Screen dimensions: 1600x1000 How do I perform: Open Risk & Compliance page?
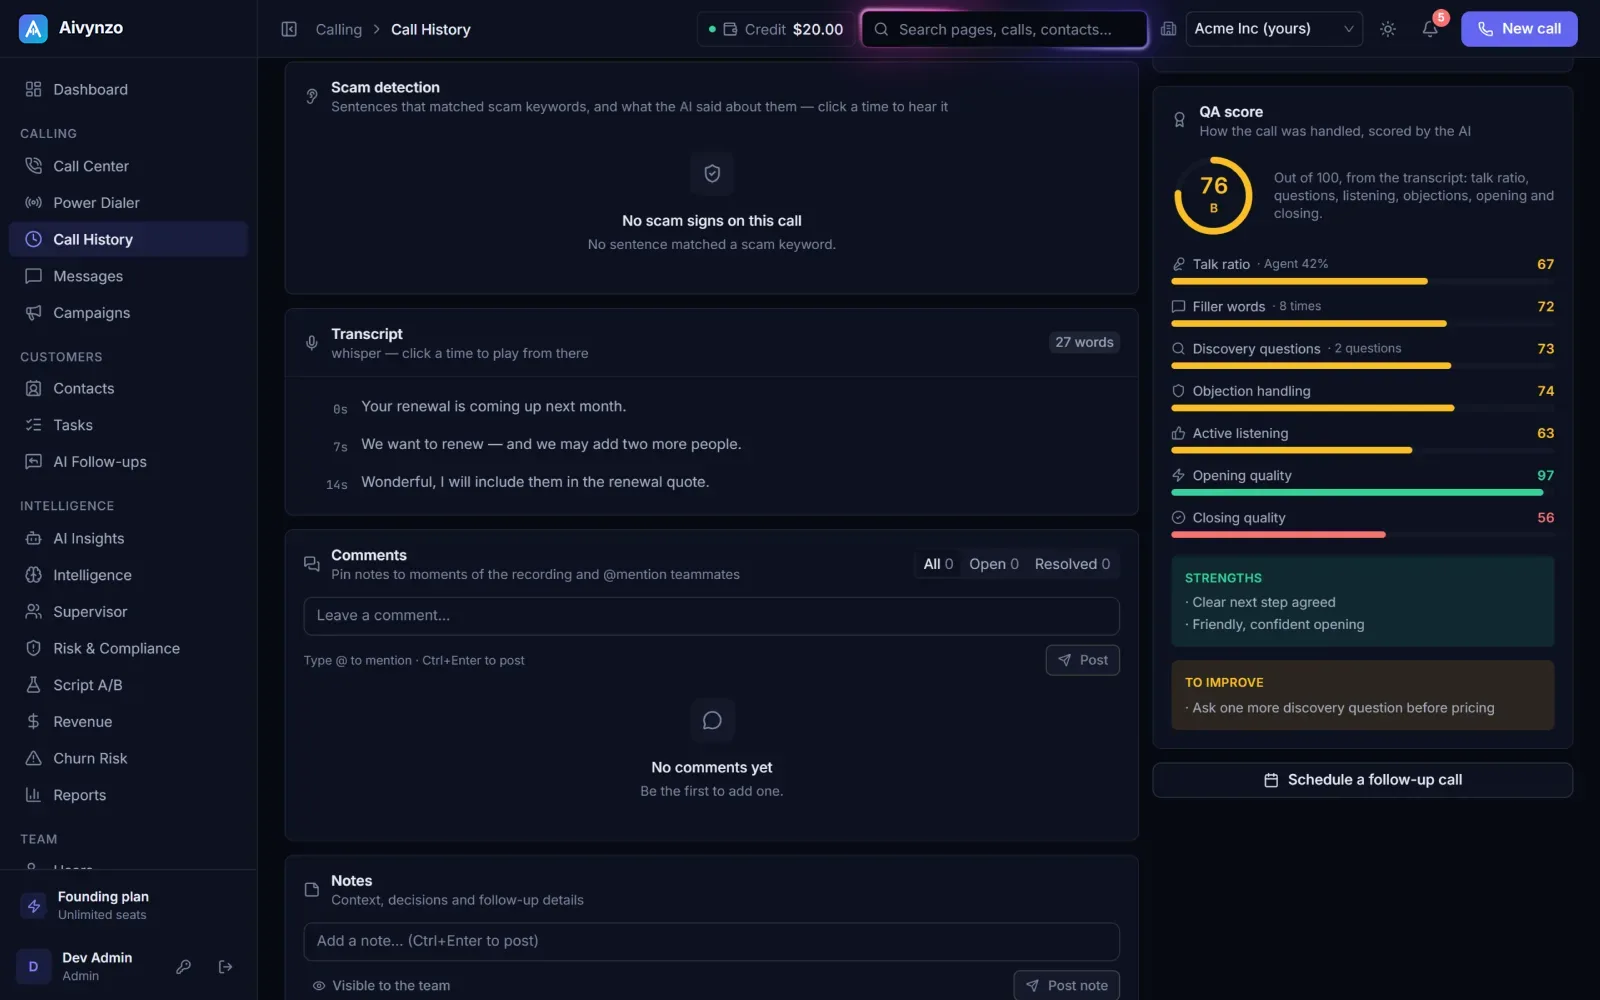[x=128, y=648]
